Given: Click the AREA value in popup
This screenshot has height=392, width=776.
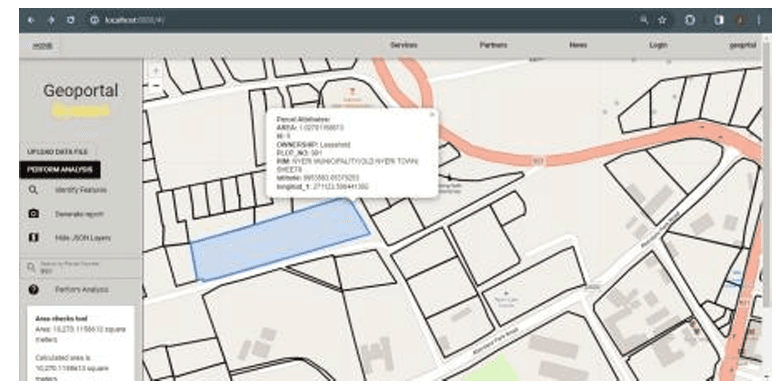Looking at the screenshot, I should coord(321,128).
